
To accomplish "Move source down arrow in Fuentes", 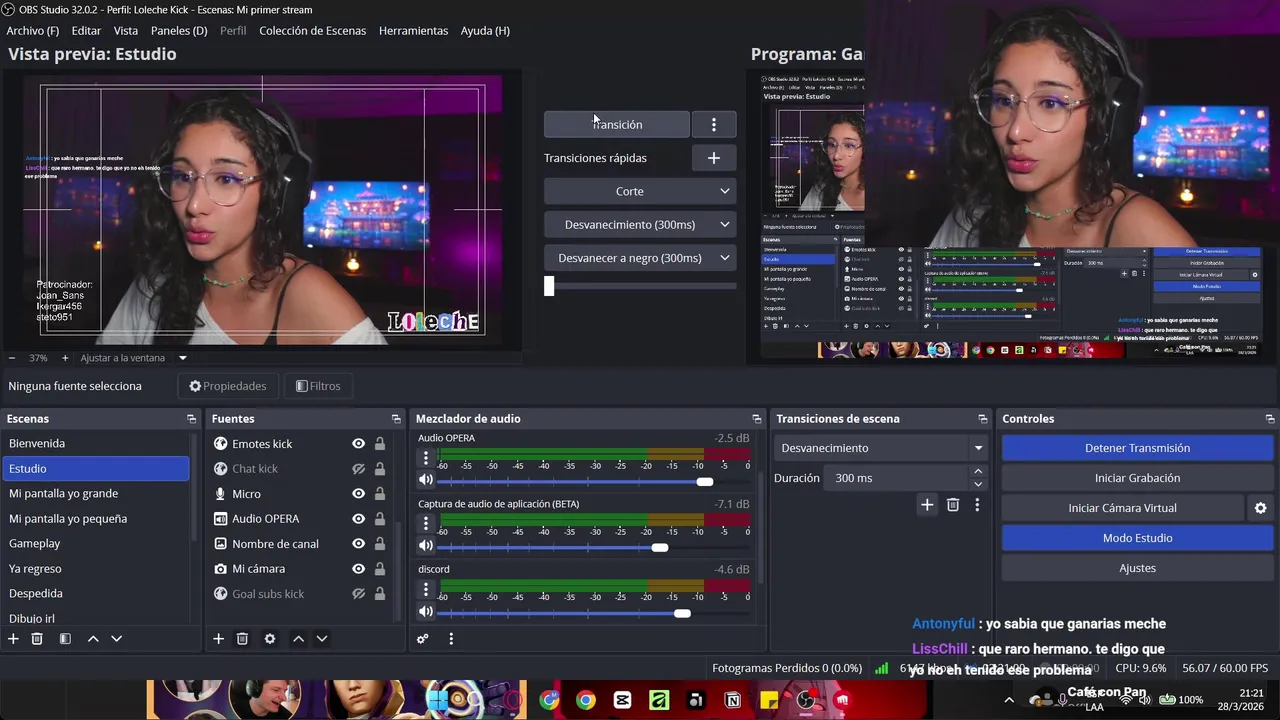I will [322, 638].
